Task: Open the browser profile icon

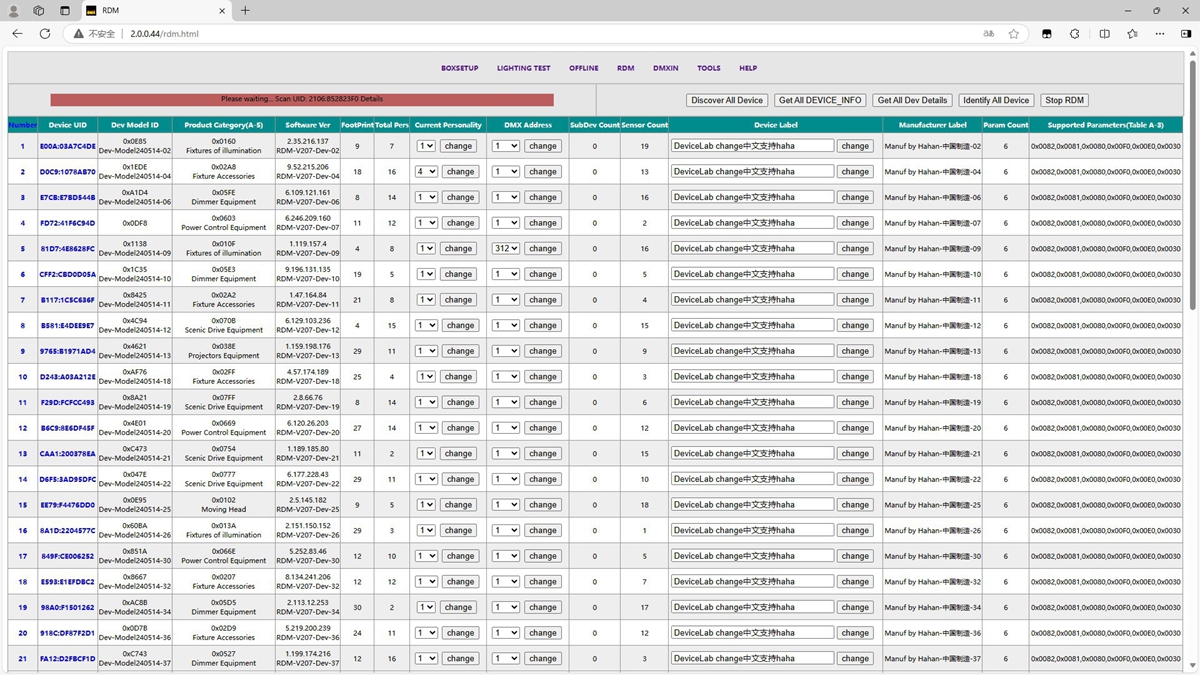Action: coord(14,10)
